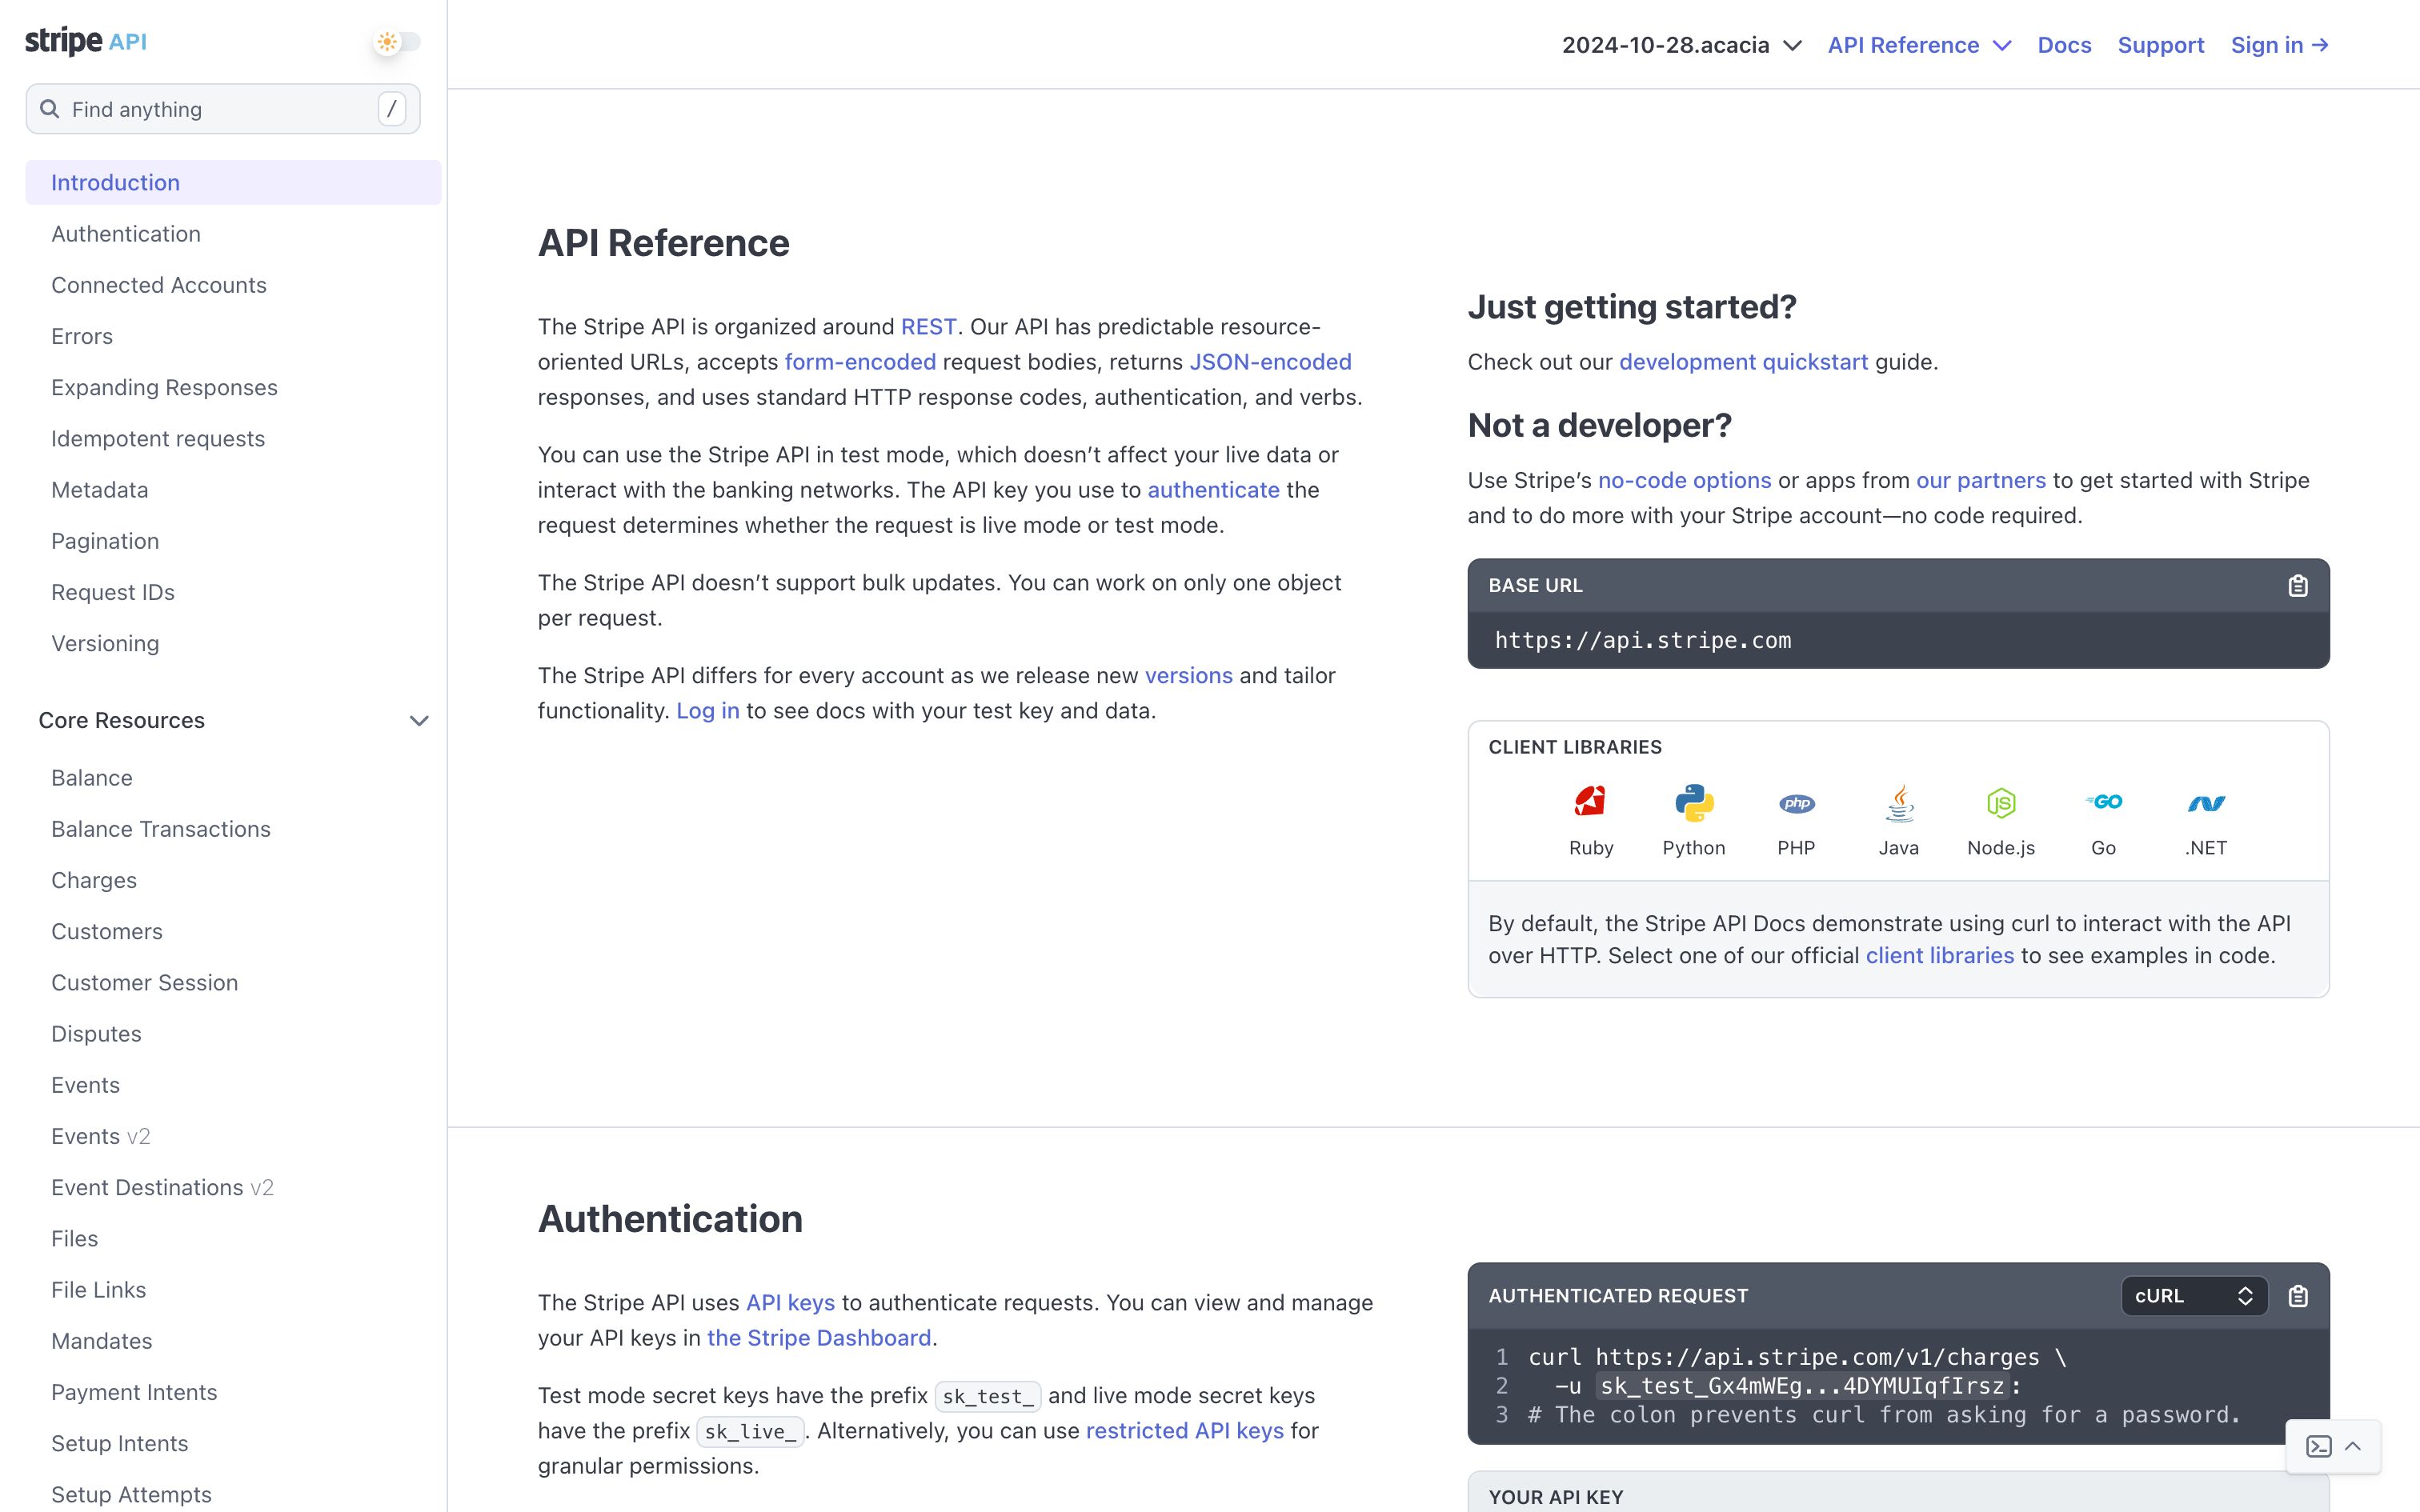Open Files sidebar item
This screenshot has height=1512, width=2420.
coord(75,1239)
